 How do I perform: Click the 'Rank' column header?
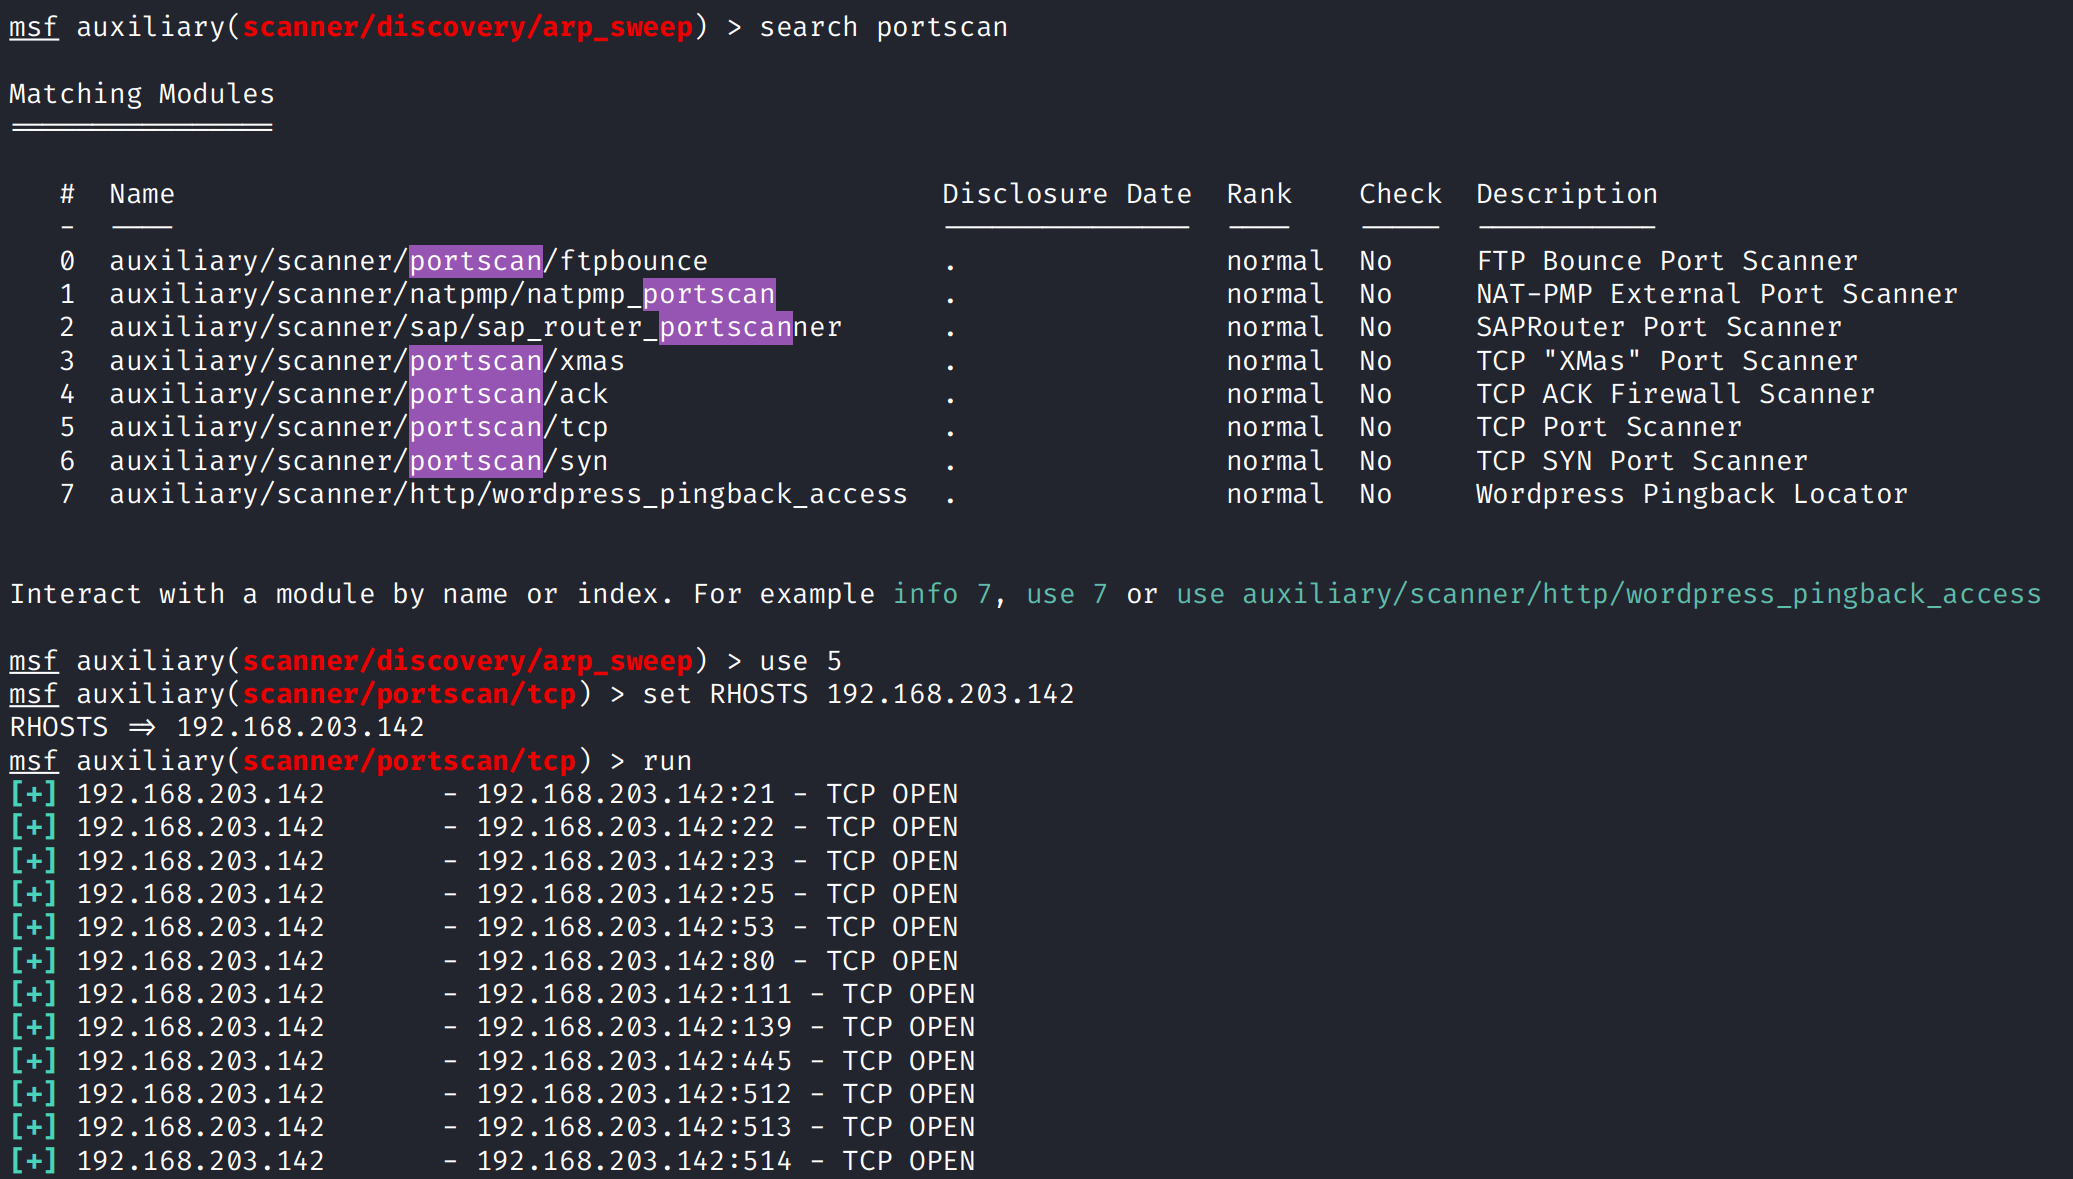pos(1258,194)
